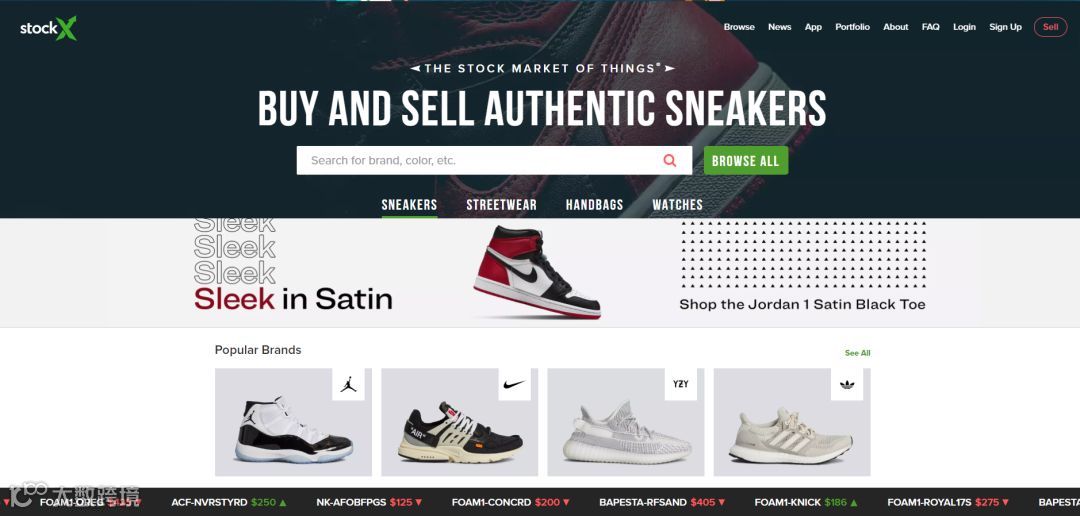Click the StockX logo
Image resolution: width=1080 pixels, height=516 pixels.
[x=48, y=28]
